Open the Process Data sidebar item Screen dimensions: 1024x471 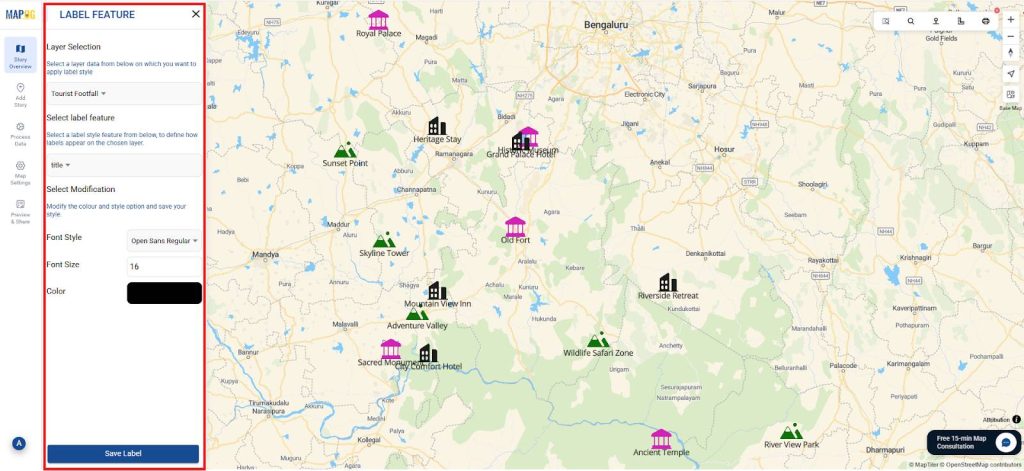click(x=20, y=133)
